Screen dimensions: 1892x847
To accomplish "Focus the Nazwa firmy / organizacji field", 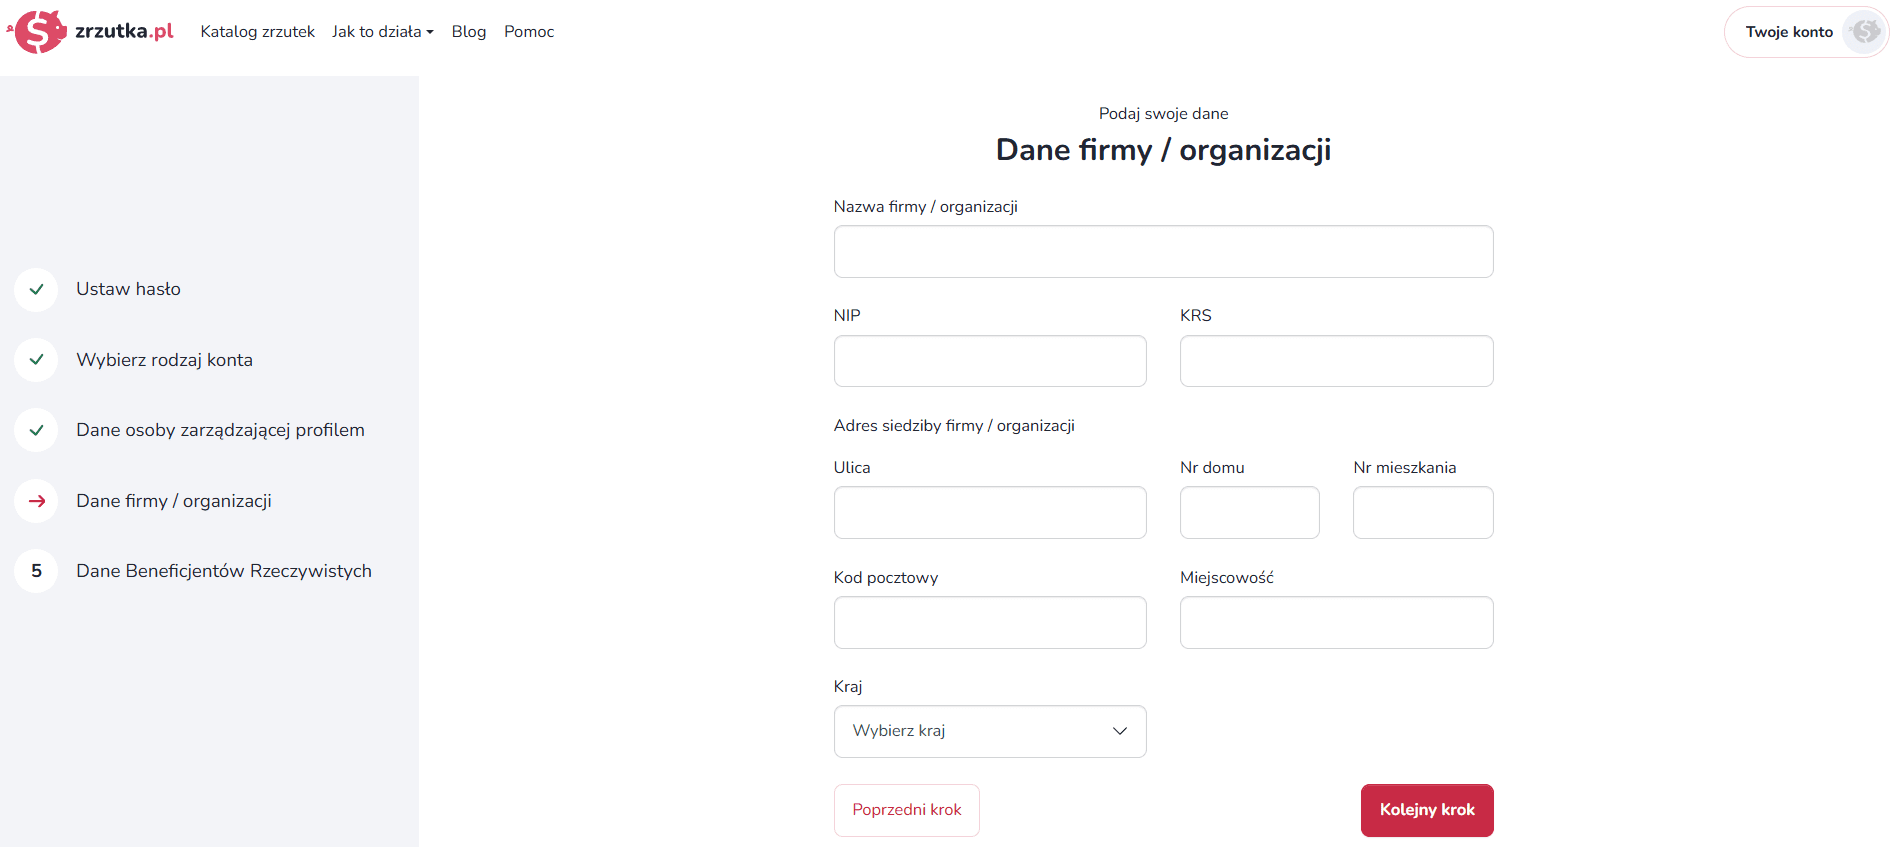I will (x=1164, y=251).
